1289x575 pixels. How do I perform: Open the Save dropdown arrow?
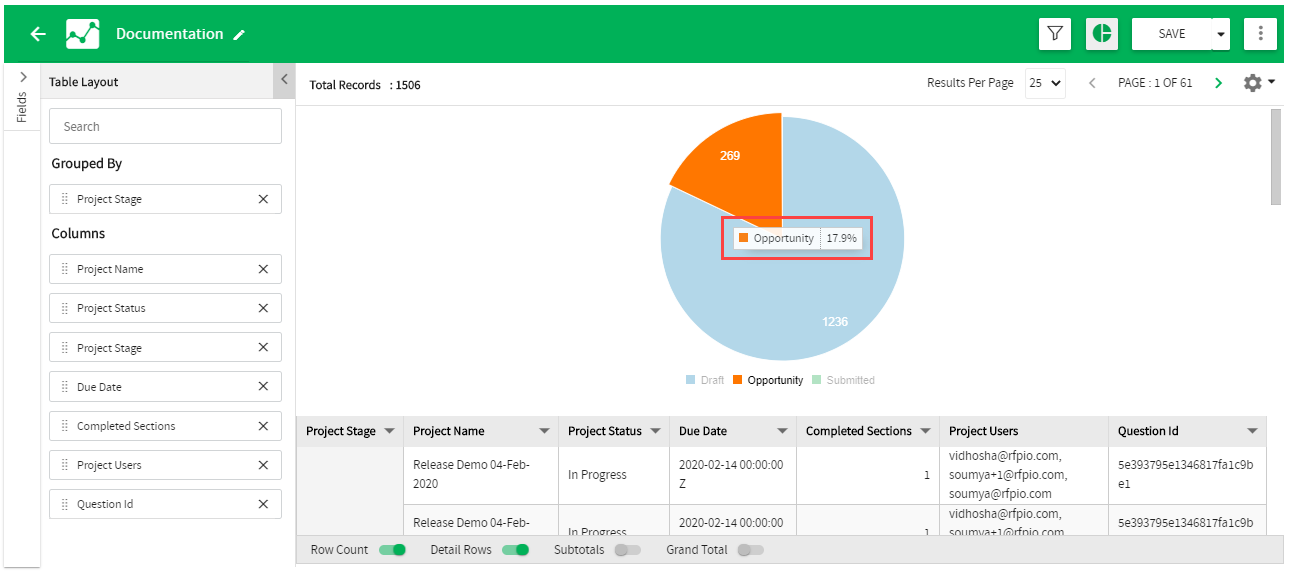point(1220,34)
